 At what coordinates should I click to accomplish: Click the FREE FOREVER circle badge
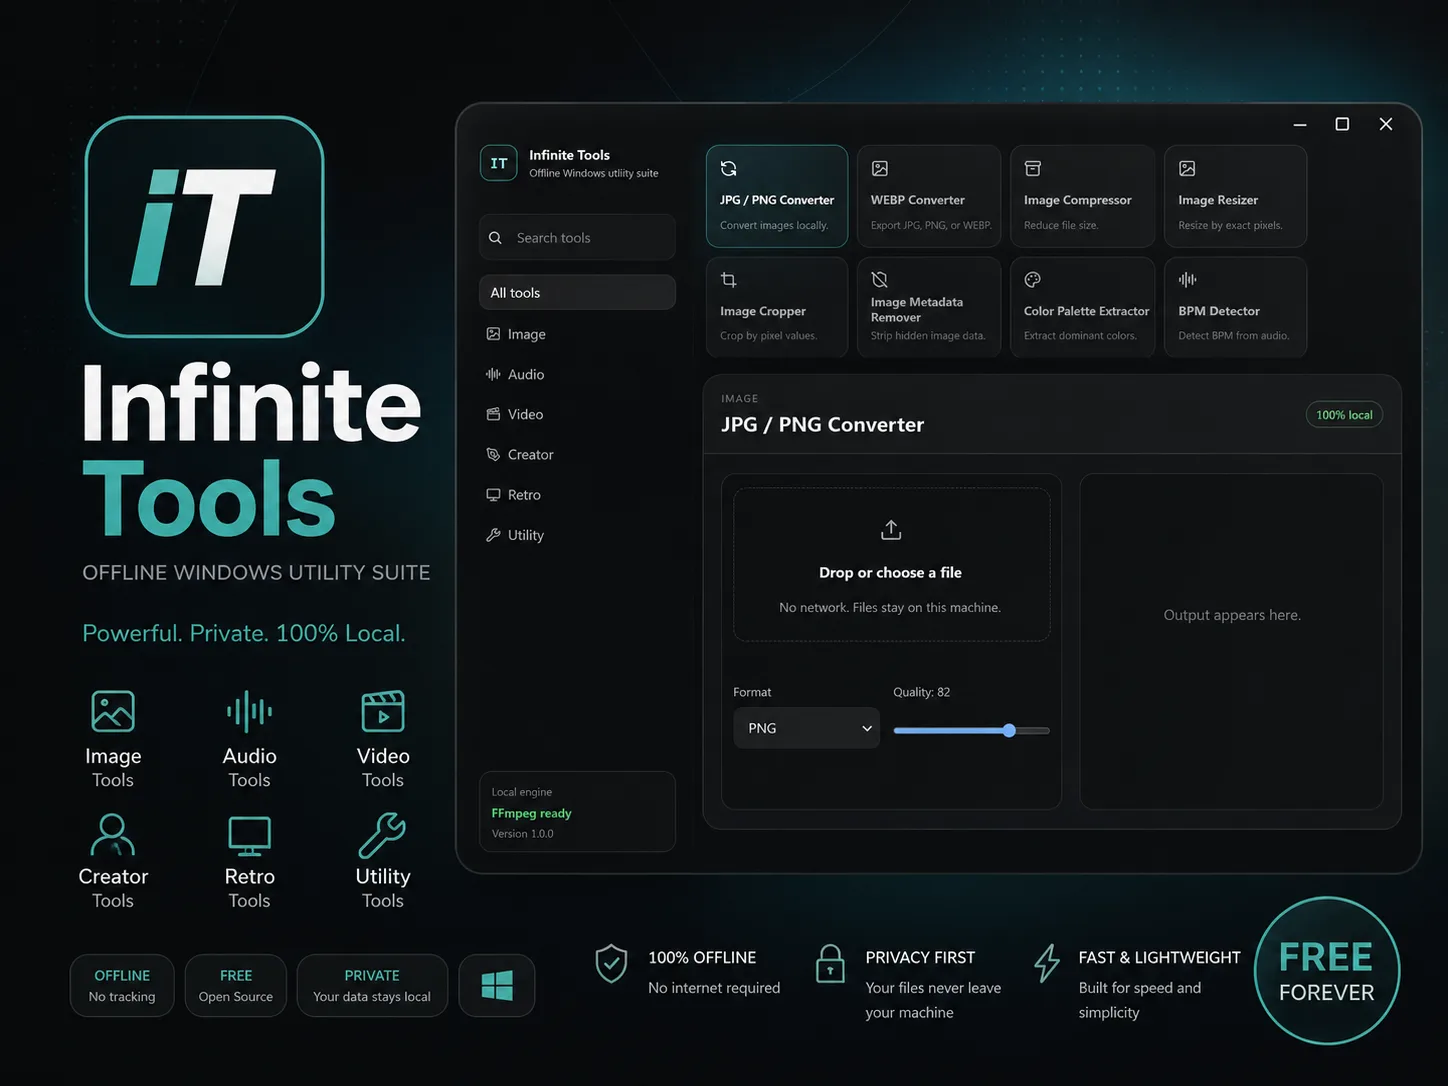coord(1327,971)
